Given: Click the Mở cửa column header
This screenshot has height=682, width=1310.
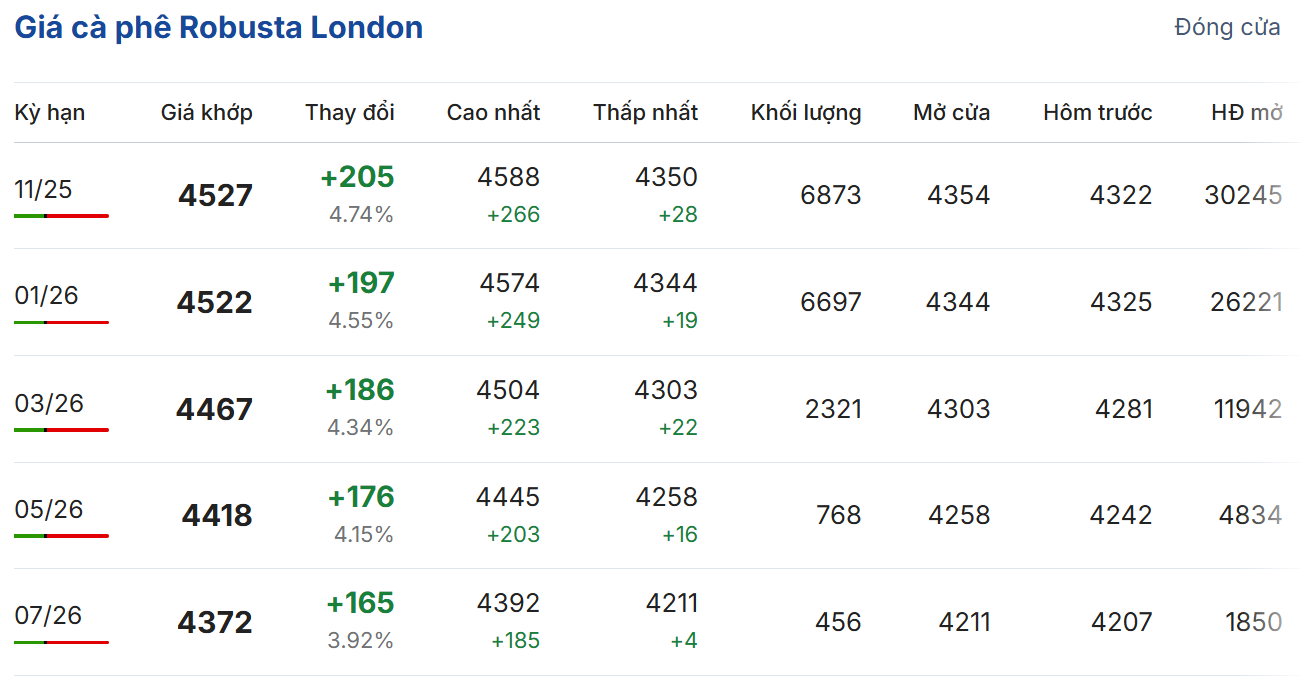Looking at the screenshot, I should (x=951, y=113).
